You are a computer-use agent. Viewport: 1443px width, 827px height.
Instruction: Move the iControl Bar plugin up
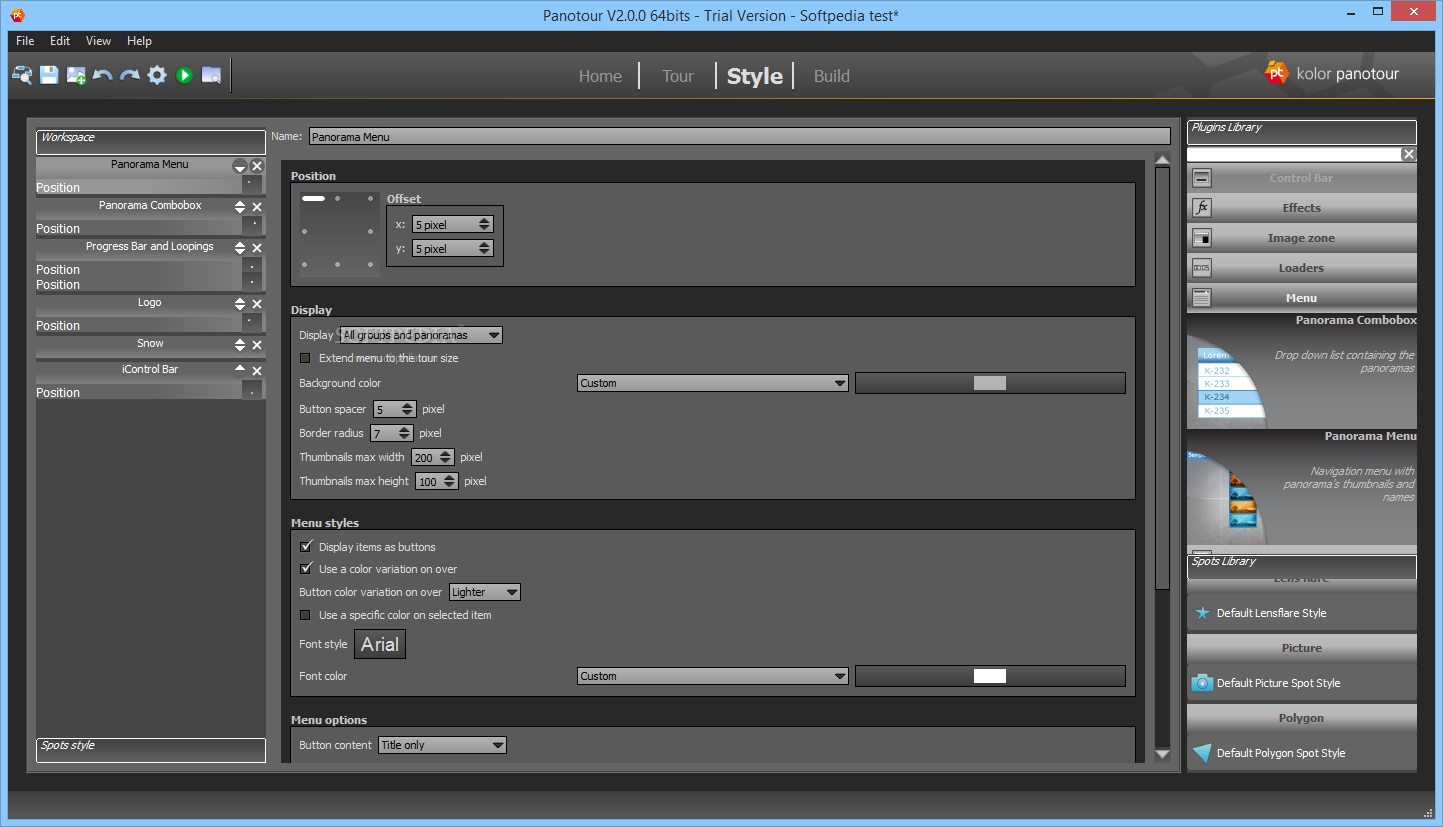(x=240, y=369)
